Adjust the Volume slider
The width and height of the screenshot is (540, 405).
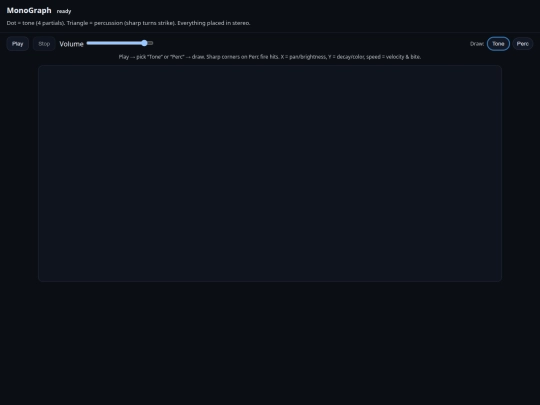point(120,43)
